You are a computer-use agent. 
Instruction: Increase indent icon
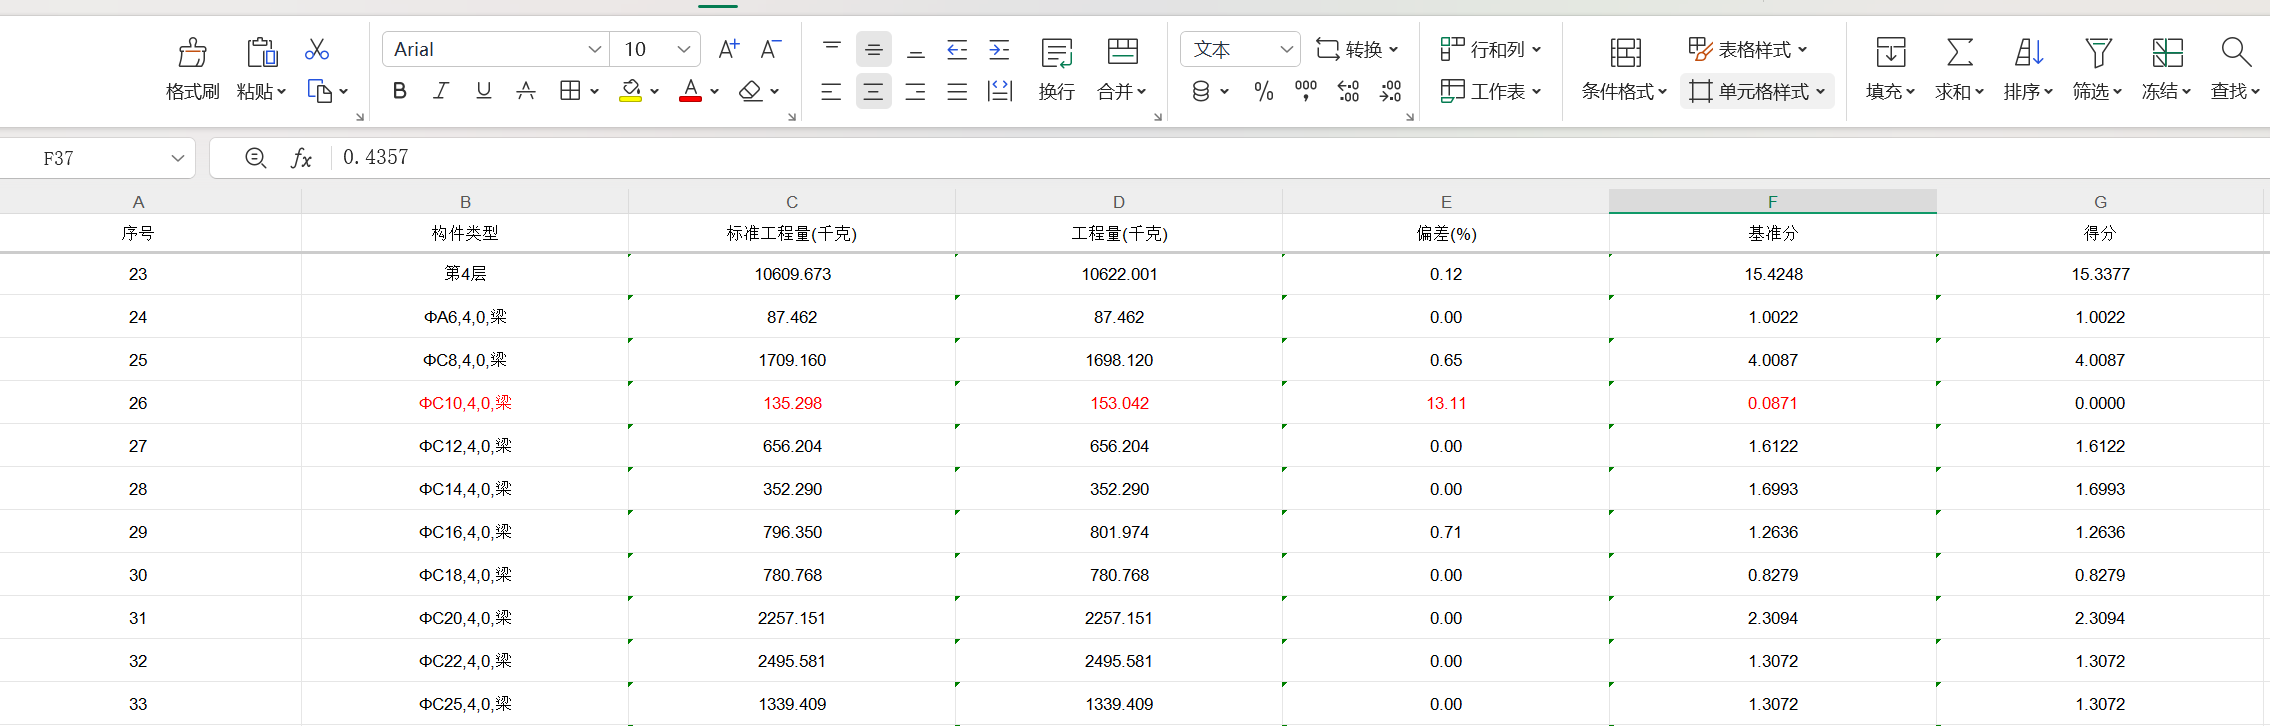tap(999, 49)
